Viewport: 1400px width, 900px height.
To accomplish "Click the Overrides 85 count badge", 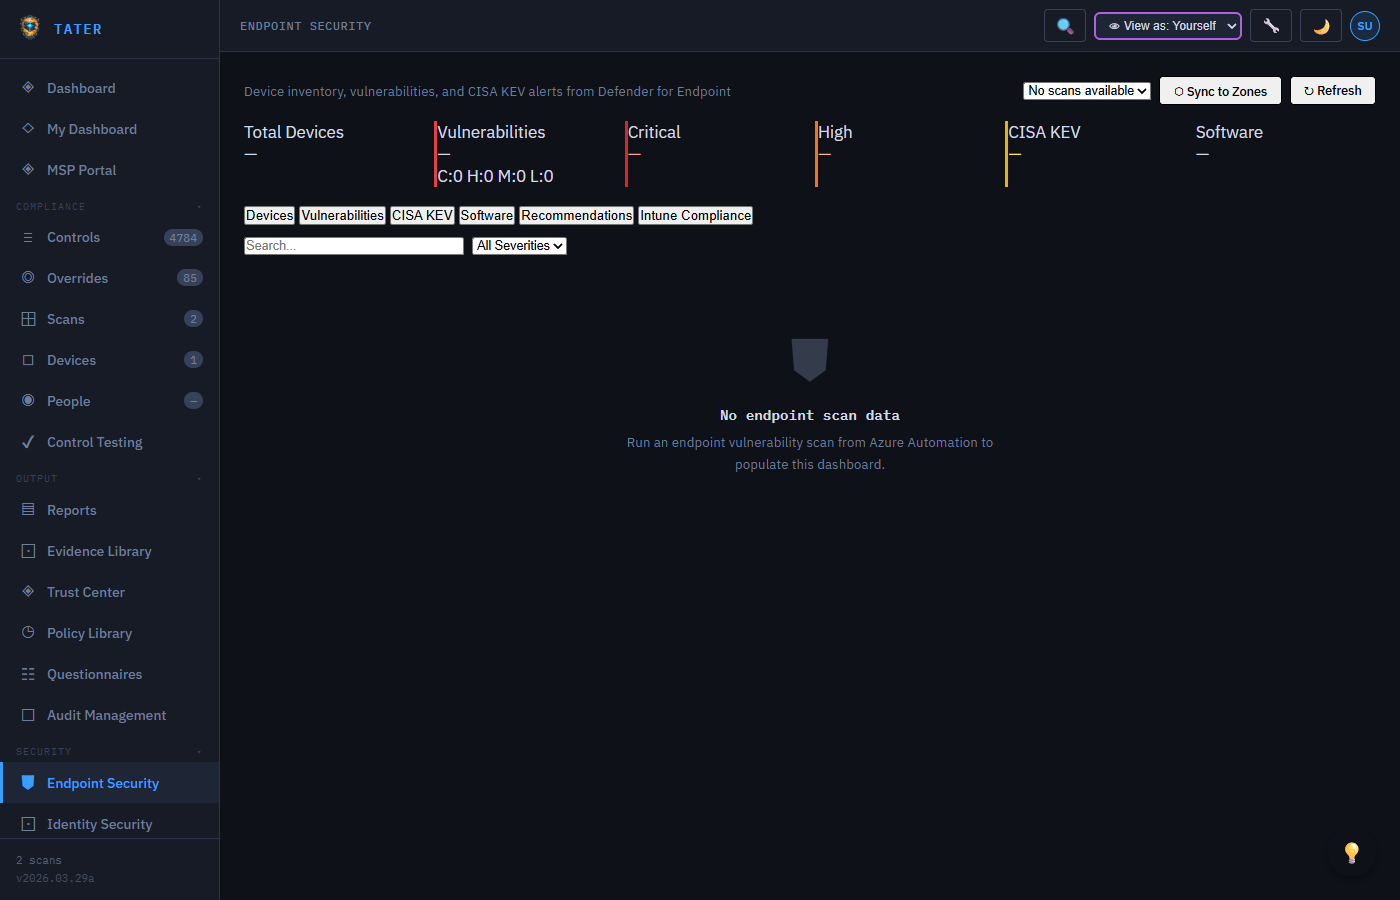I will point(190,278).
